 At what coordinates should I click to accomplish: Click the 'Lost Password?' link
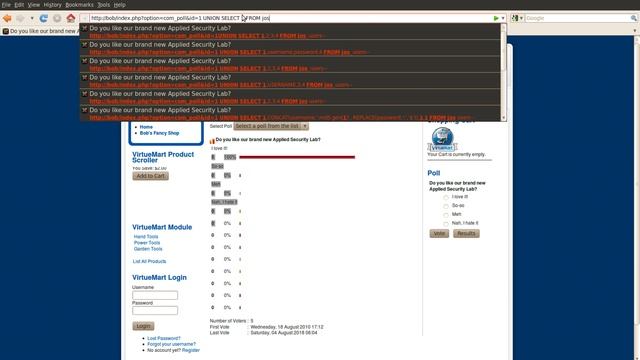[x=164, y=338]
